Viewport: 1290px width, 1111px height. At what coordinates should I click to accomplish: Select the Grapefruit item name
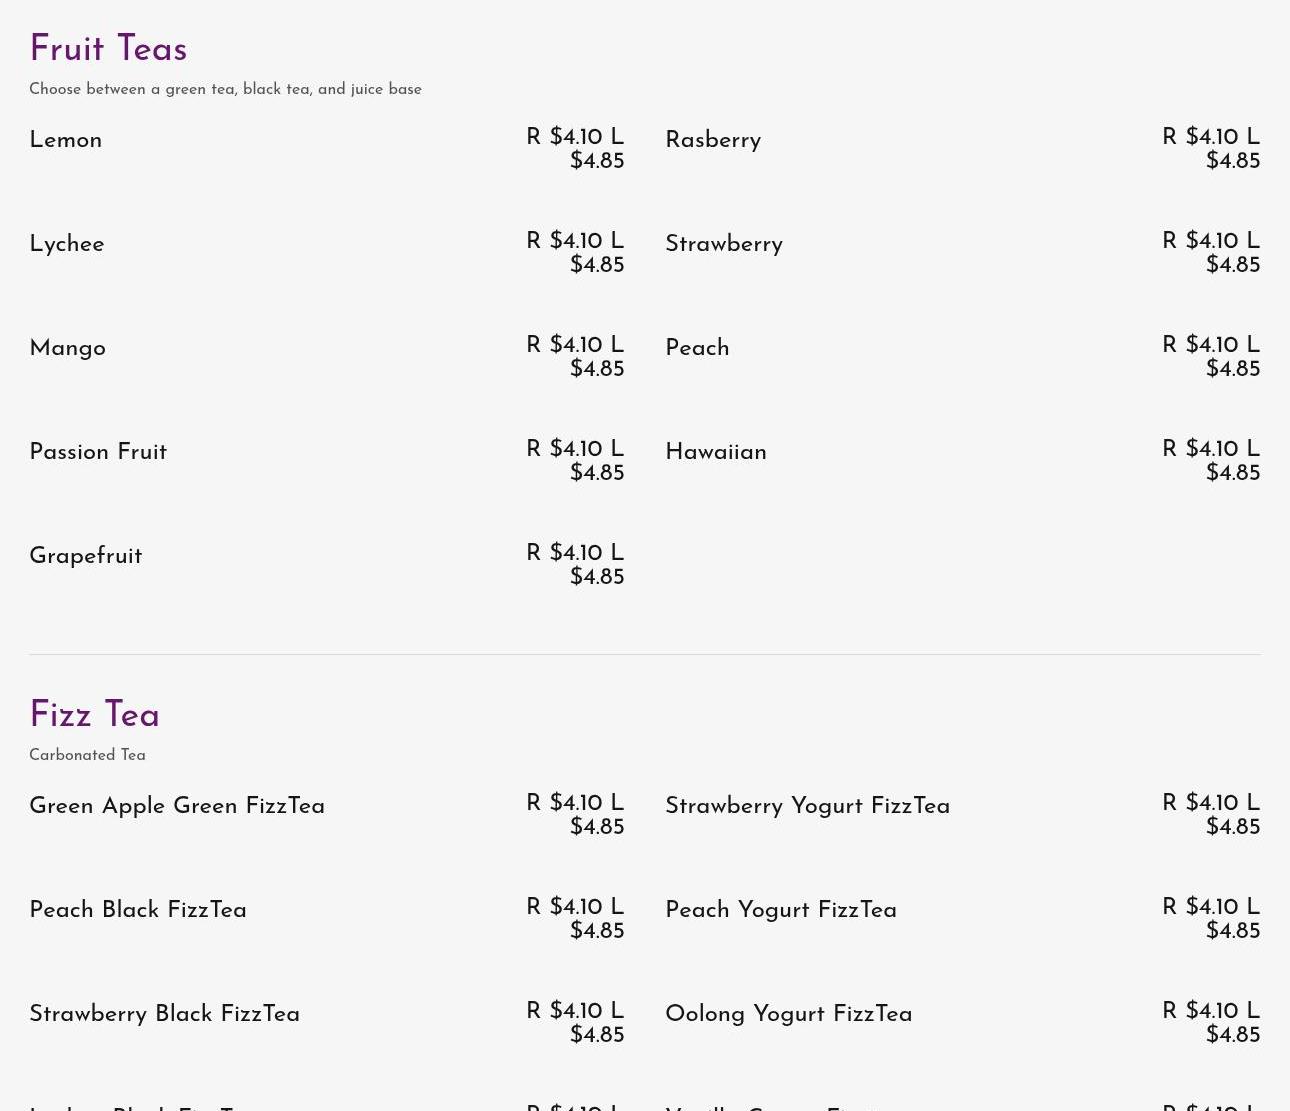click(x=86, y=556)
